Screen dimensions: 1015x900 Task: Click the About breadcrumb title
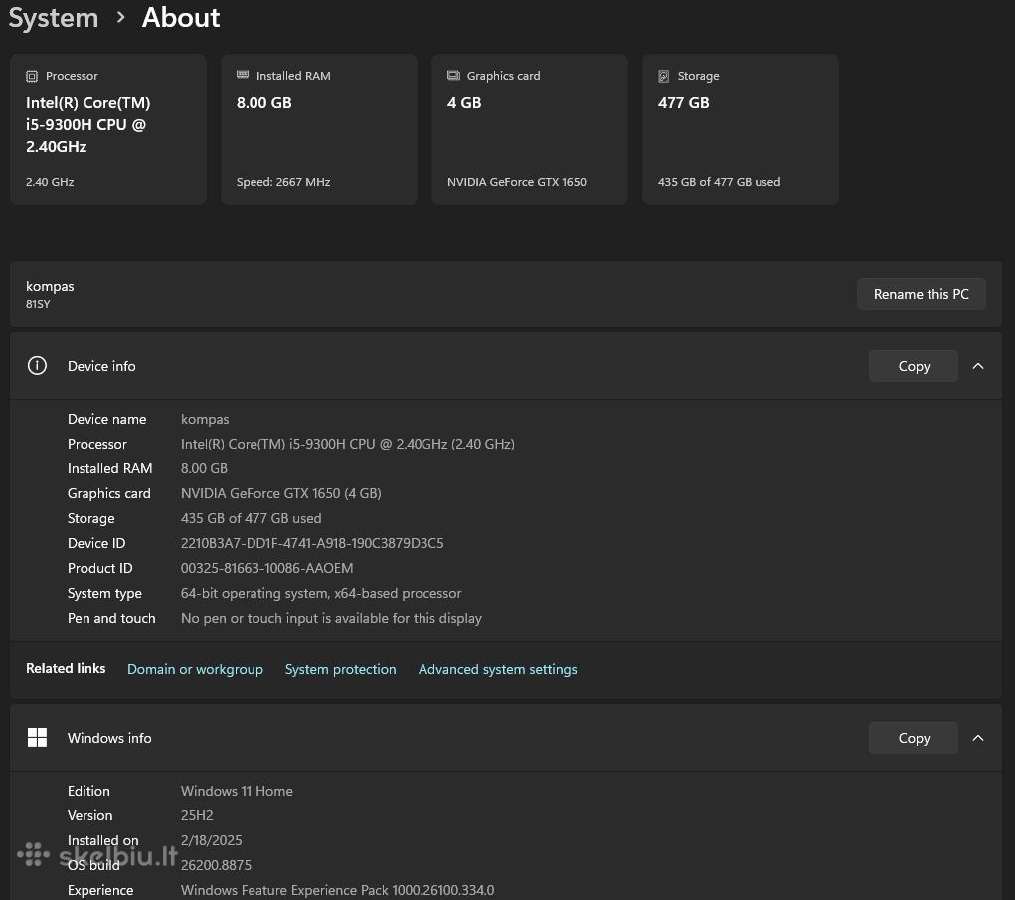181,17
